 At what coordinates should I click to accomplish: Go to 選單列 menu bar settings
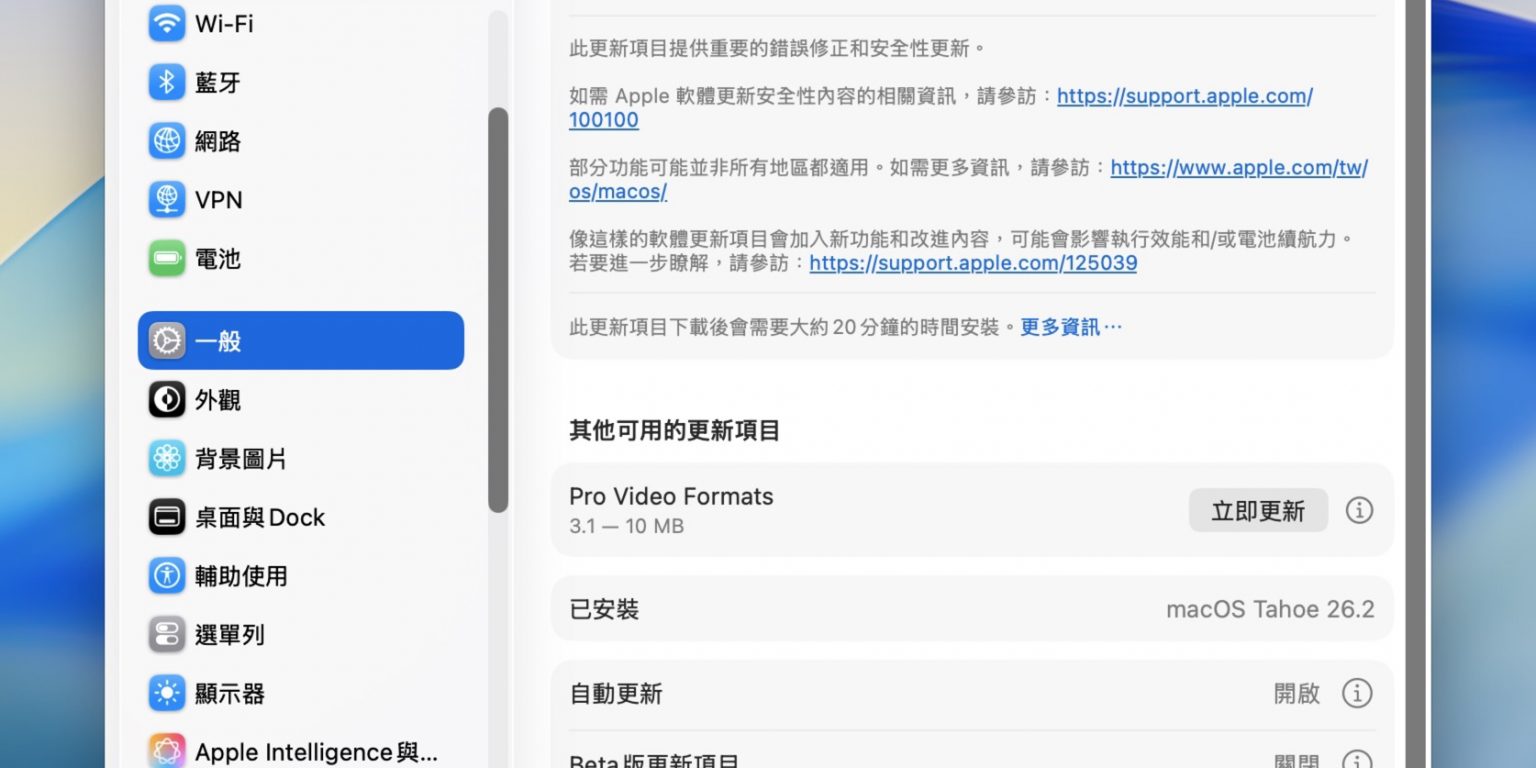coord(229,635)
